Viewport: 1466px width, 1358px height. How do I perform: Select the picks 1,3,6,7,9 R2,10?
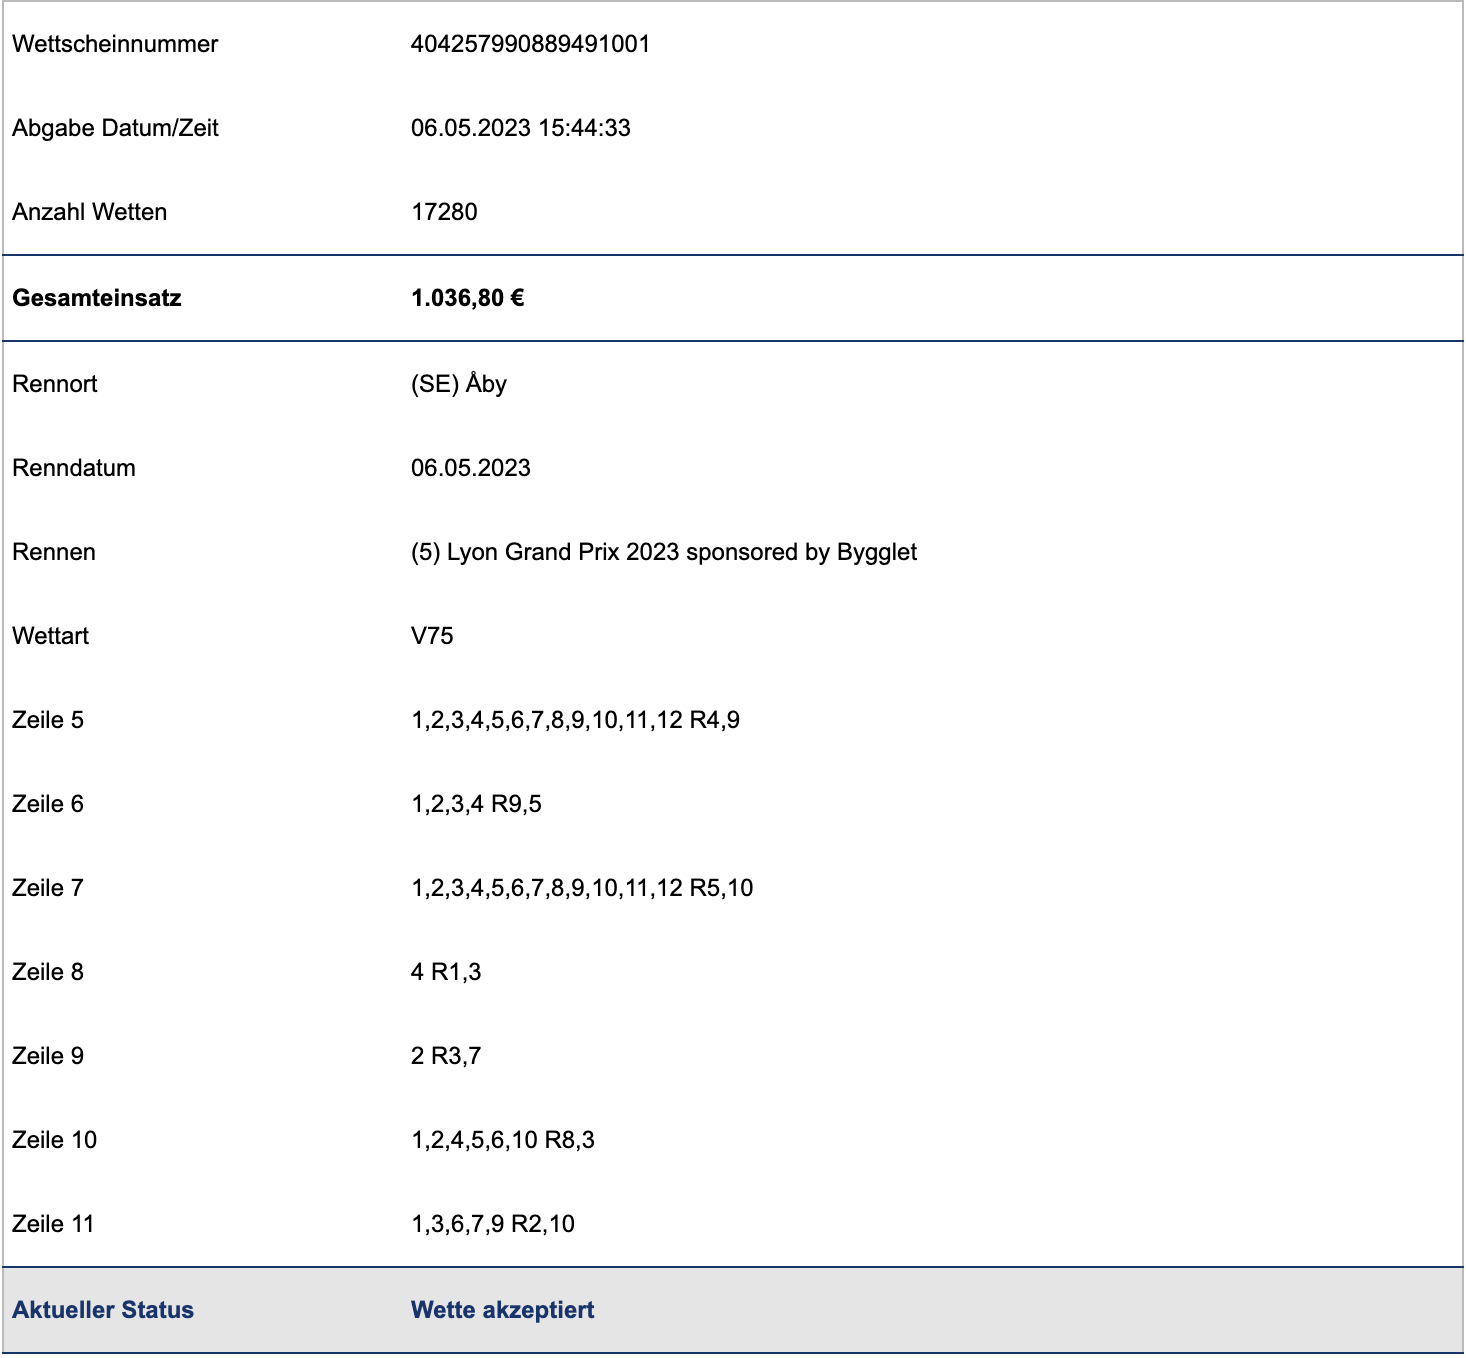[x=493, y=1224]
